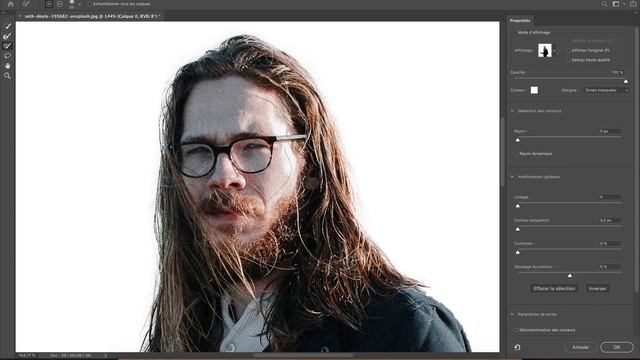Click the Properties panel vertical scrollbar
The height and width of the screenshot is (360, 640).
[637, 159]
